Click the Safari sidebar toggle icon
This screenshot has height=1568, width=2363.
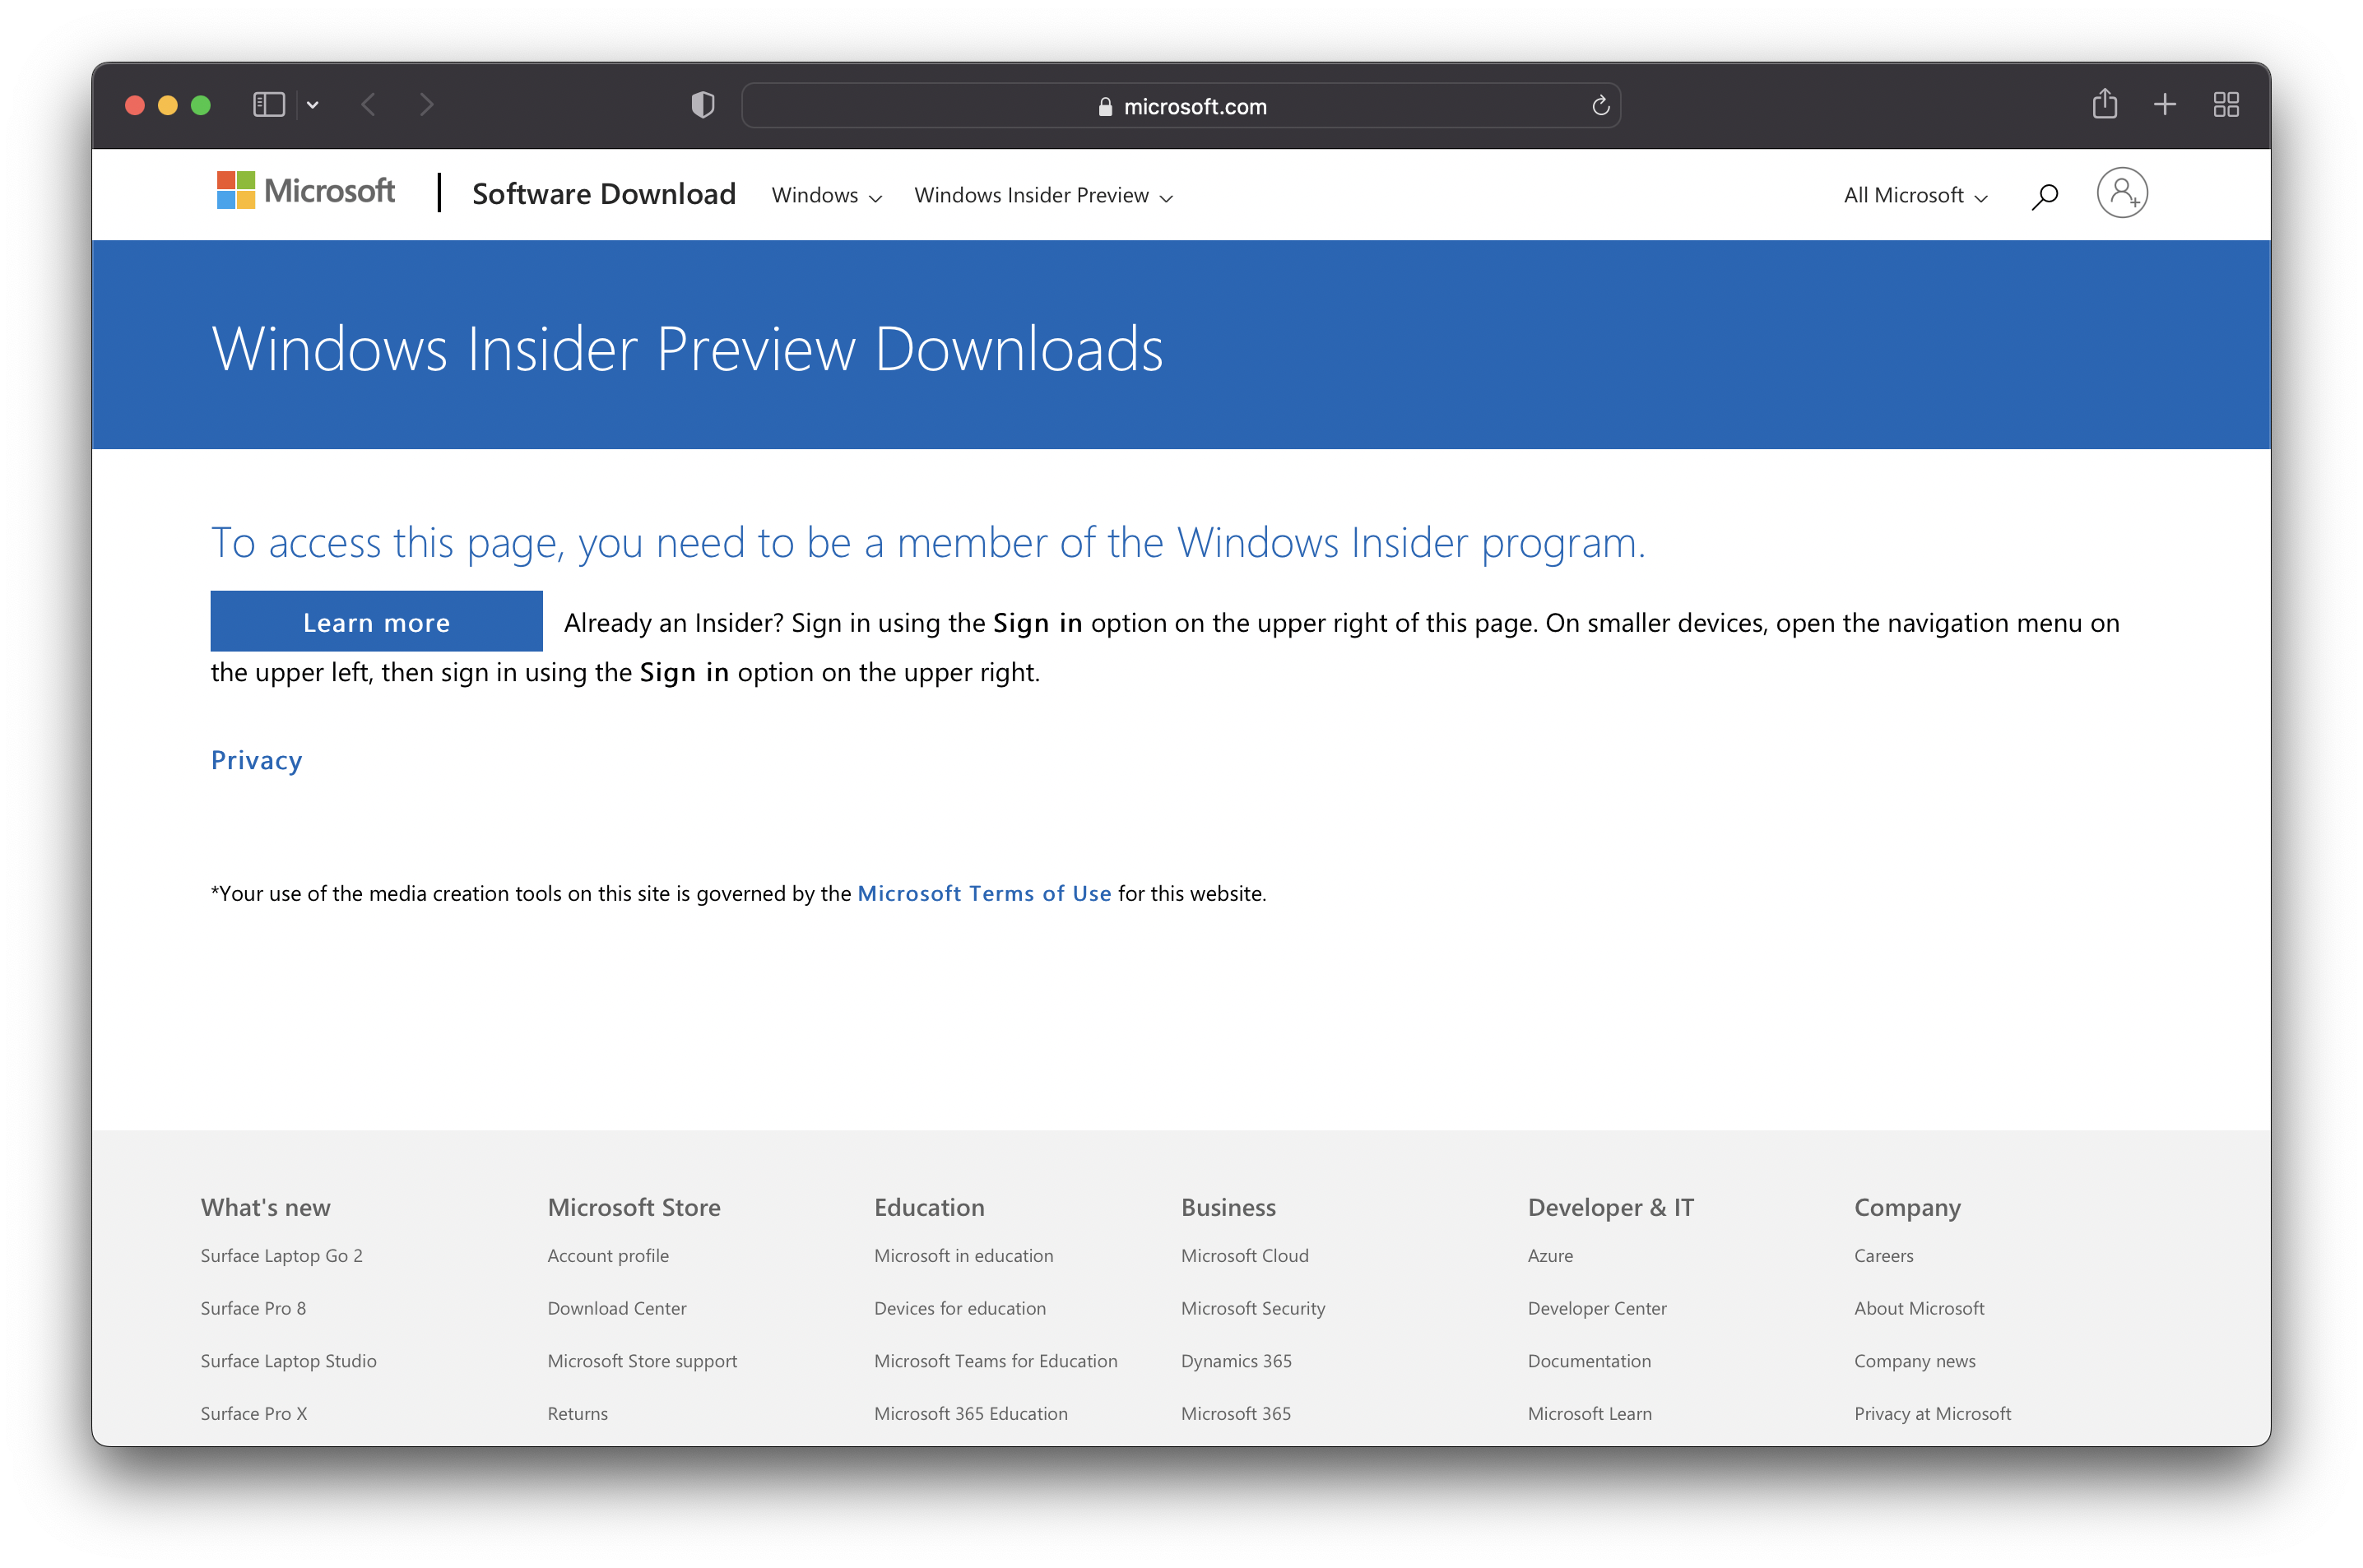(268, 105)
